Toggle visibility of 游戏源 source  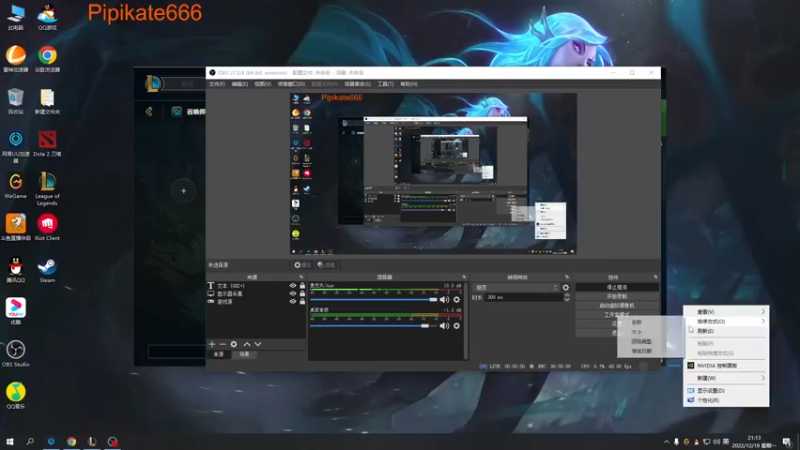(293, 302)
